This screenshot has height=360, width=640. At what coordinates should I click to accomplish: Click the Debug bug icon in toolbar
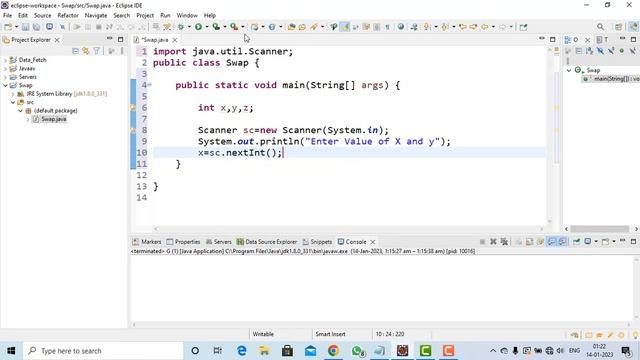181,27
